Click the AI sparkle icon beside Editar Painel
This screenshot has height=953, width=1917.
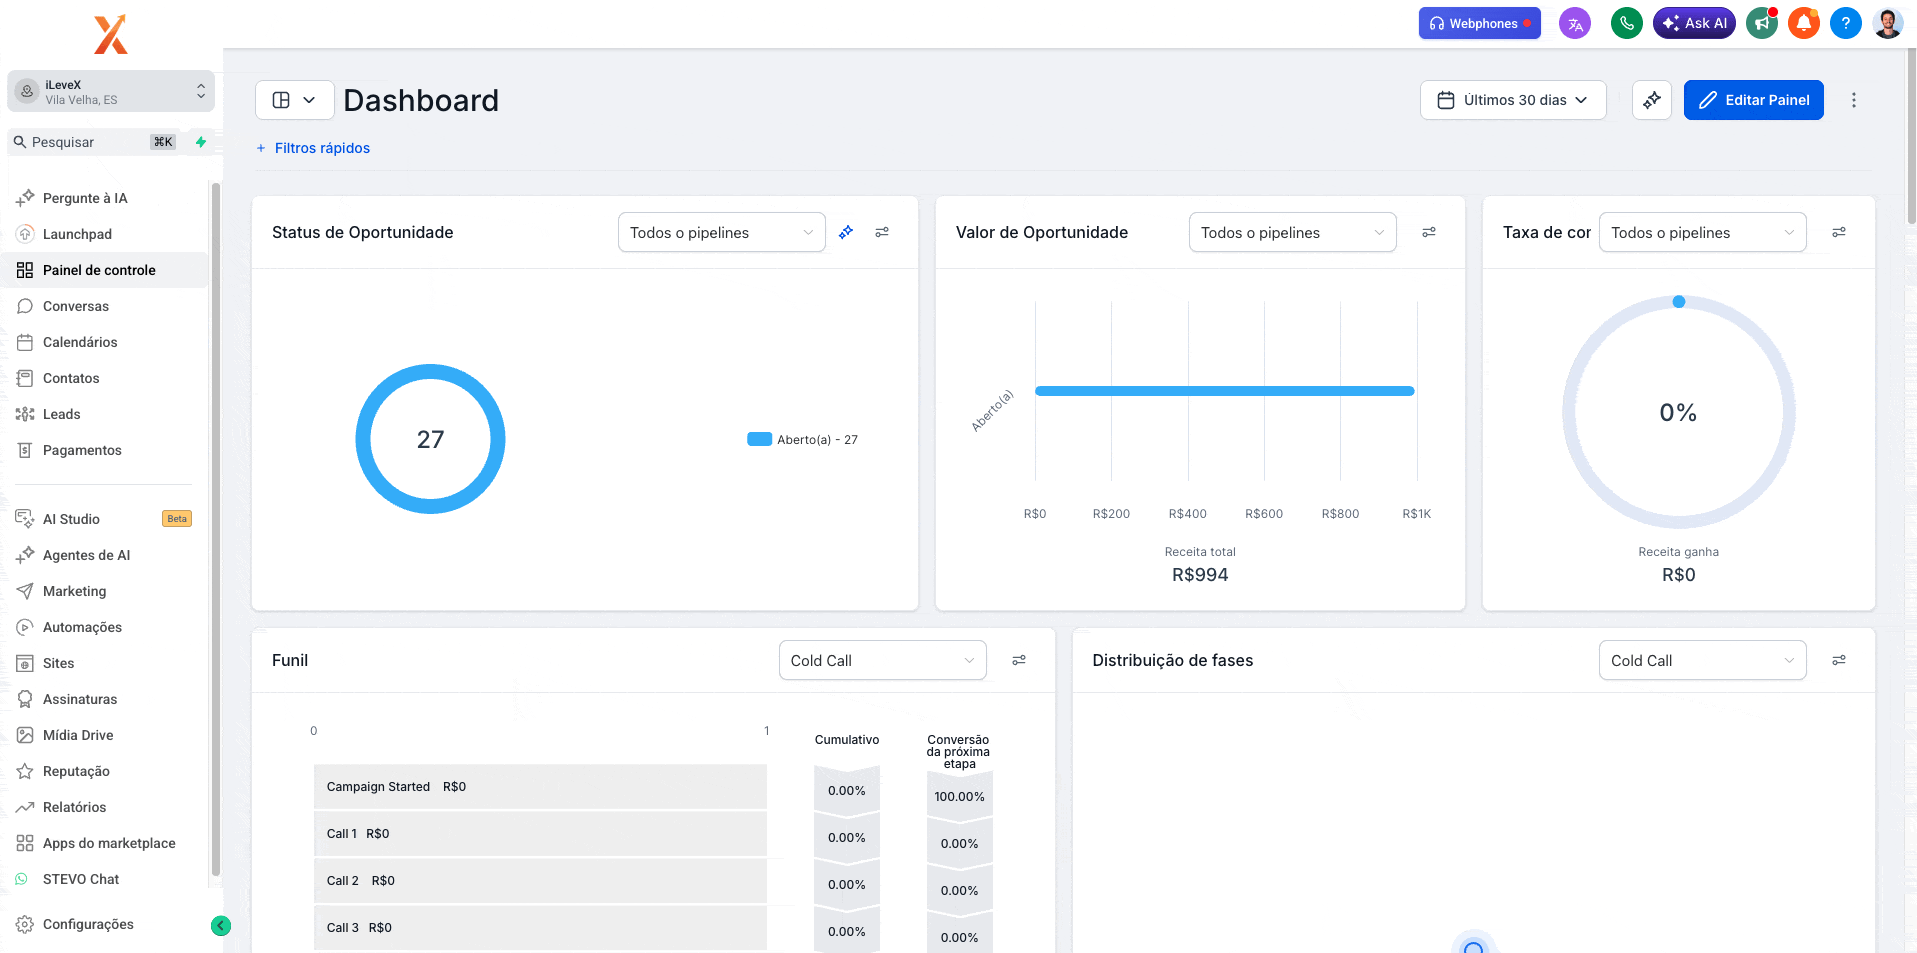(1652, 100)
